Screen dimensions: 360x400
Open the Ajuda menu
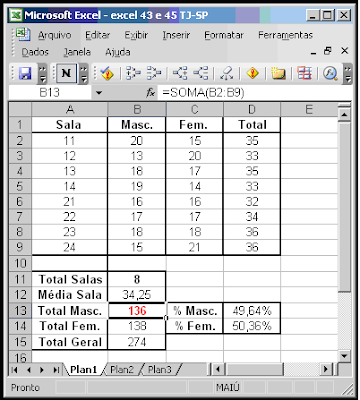[118, 52]
